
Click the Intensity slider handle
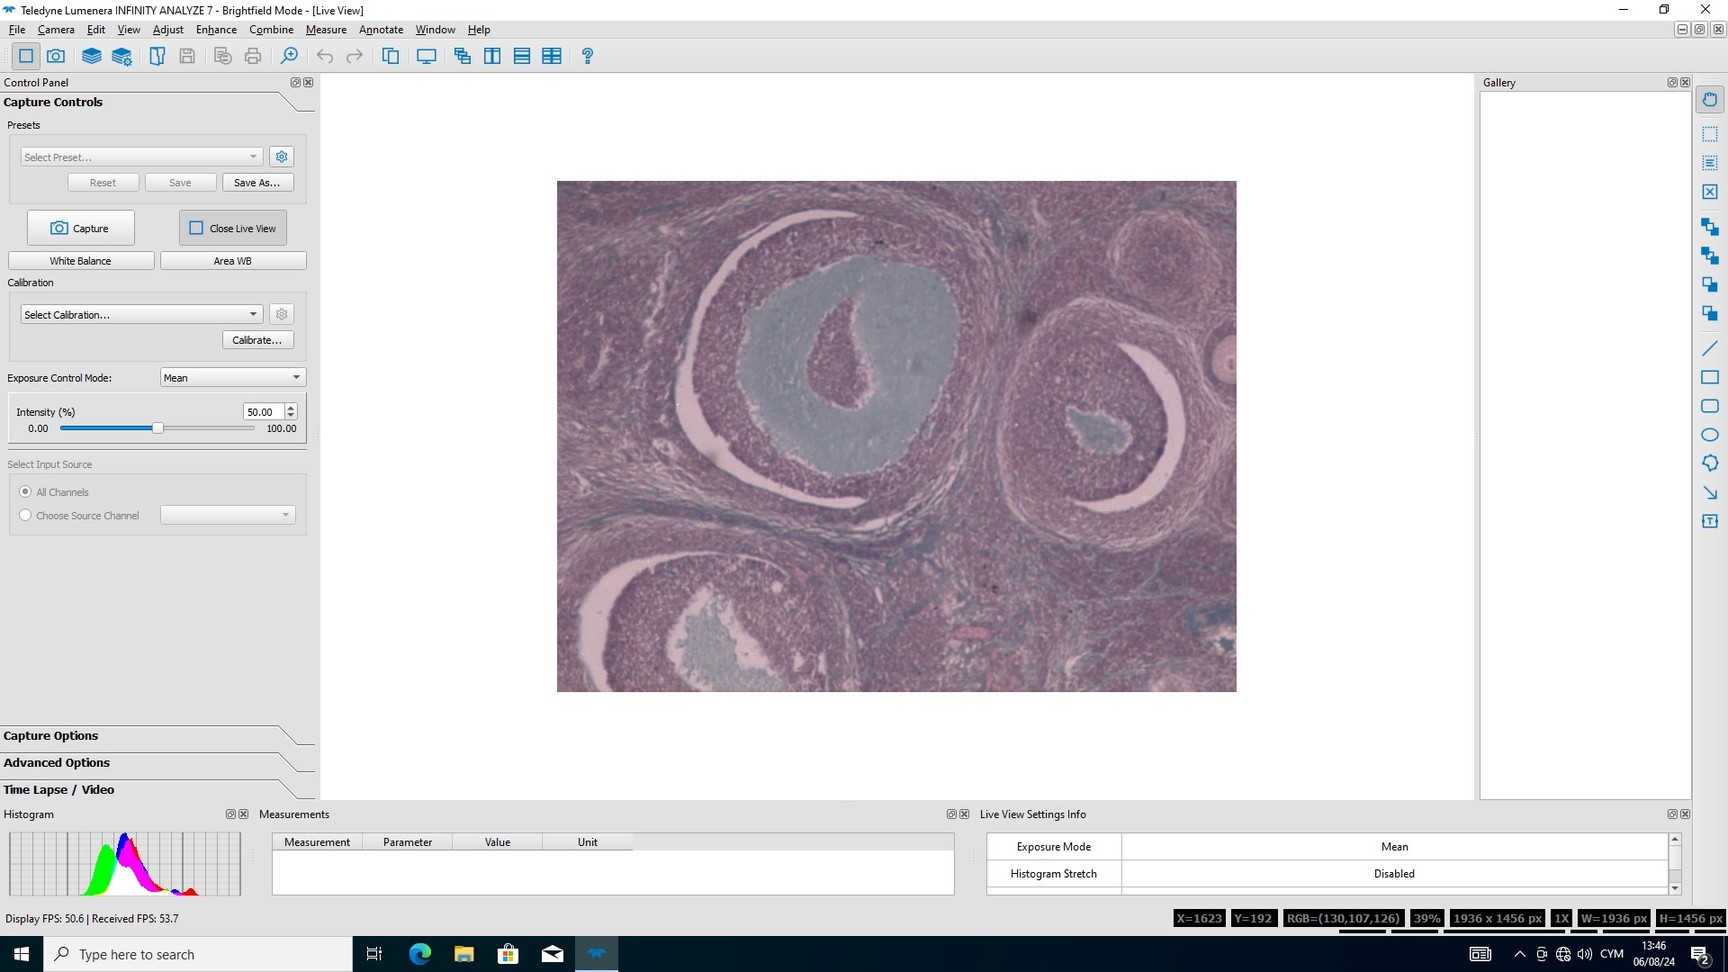(x=157, y=428)
